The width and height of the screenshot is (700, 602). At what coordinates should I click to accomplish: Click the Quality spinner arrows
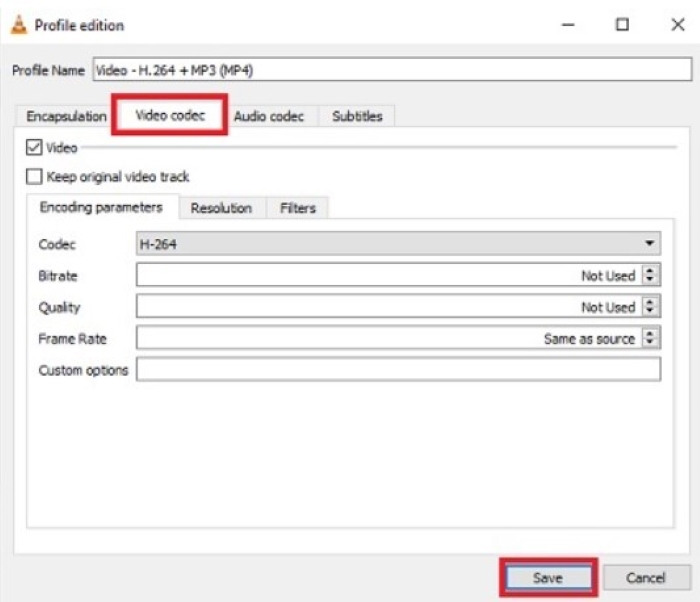click(x=651, y=307)
